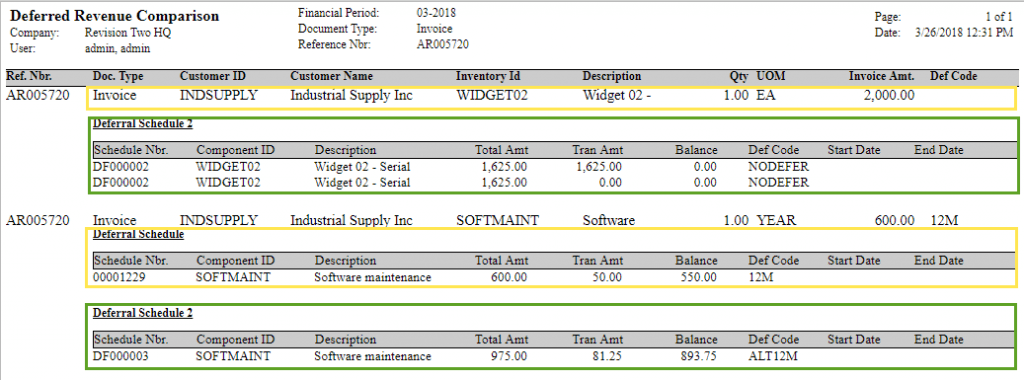Select SOFTMAINT inventory ID in invoice row
Image resolution: width=1024 pixels, height=380 pixels.
497,221
